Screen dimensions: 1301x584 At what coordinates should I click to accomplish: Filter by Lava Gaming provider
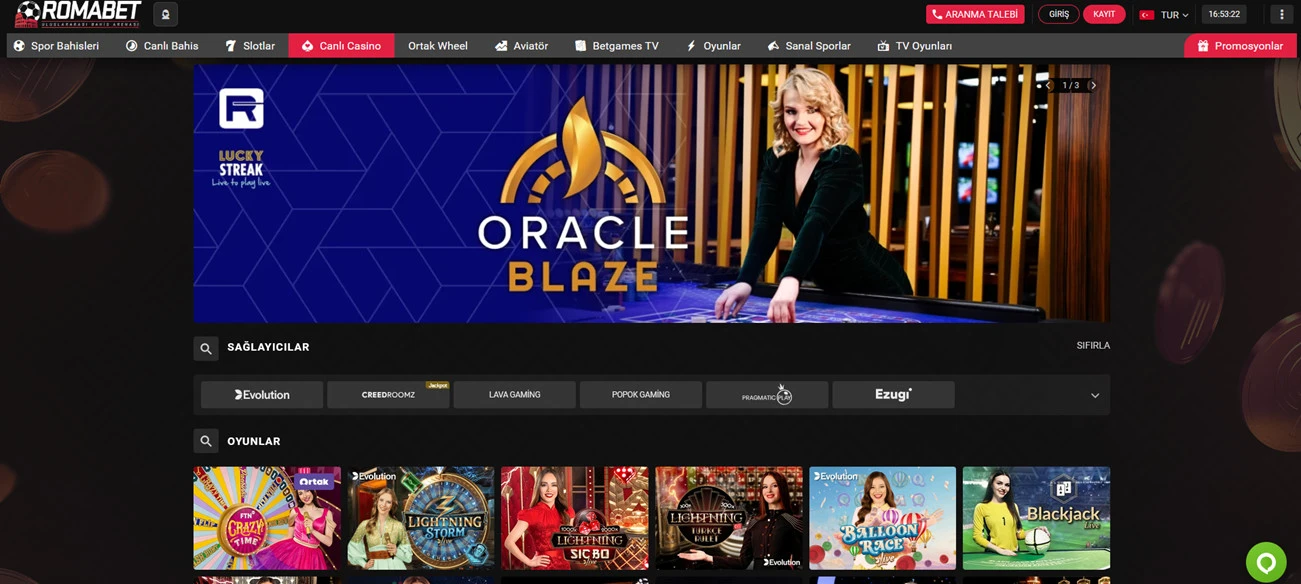click(514, 395)
